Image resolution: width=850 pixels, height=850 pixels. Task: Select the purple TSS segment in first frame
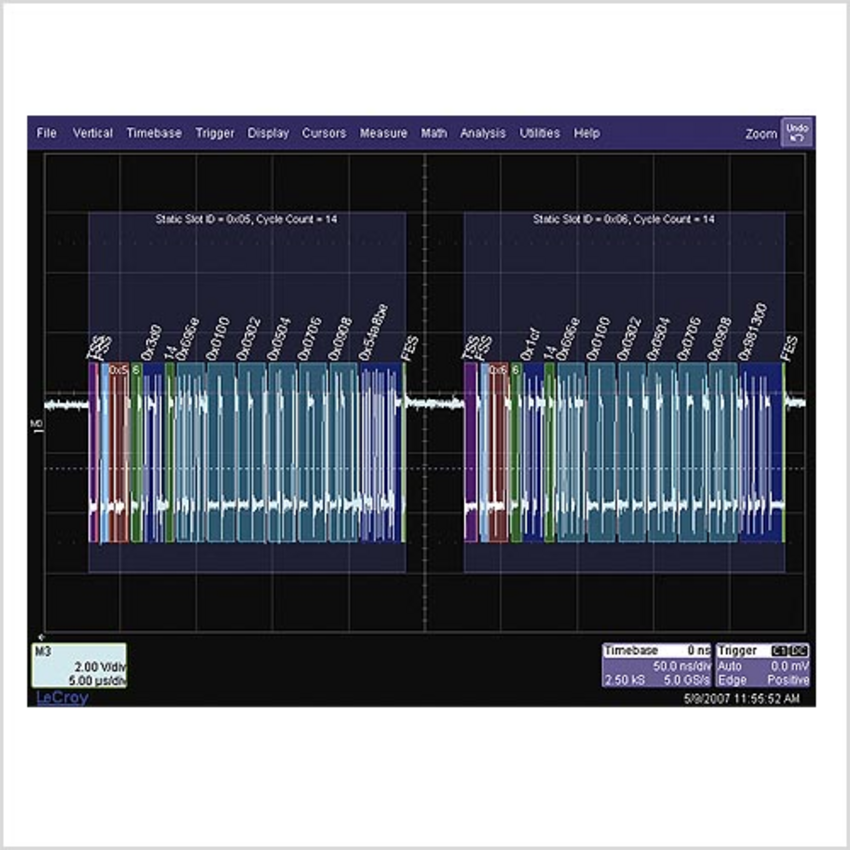tap(93, 452)
